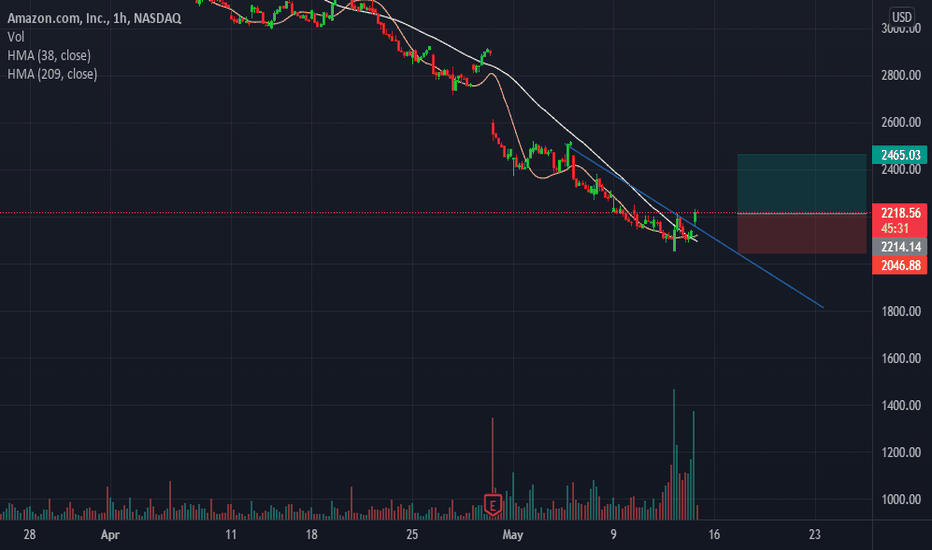Click the 23 date label on time axis
Viewport: 932px width, 550px height.
[814, 535]
